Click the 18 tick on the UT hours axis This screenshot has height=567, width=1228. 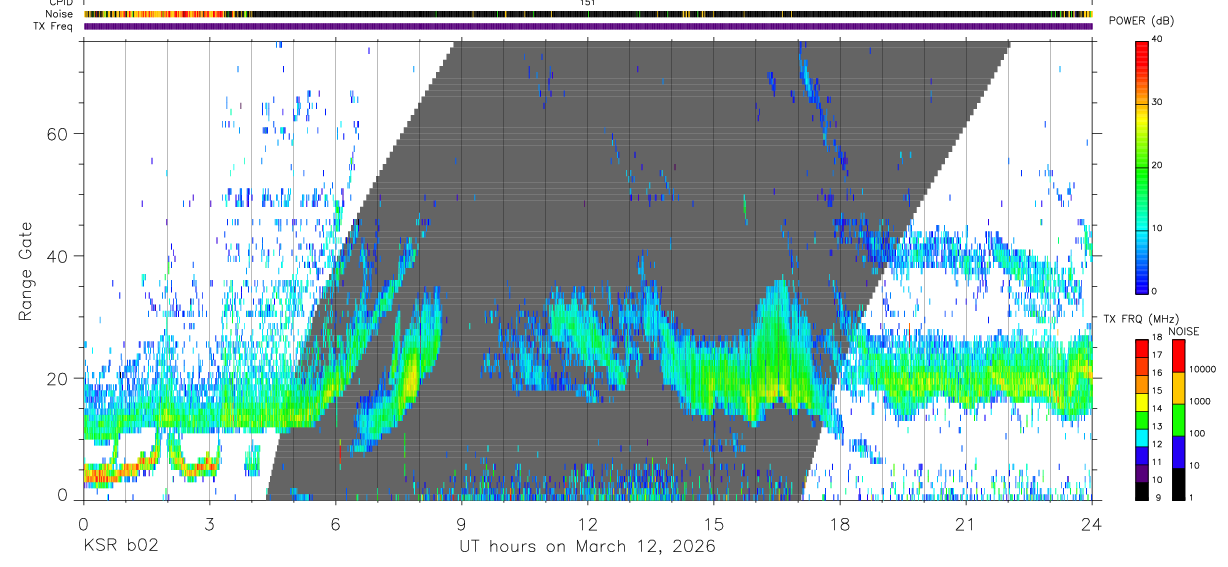pyautogui.click(x=839, y=523)
